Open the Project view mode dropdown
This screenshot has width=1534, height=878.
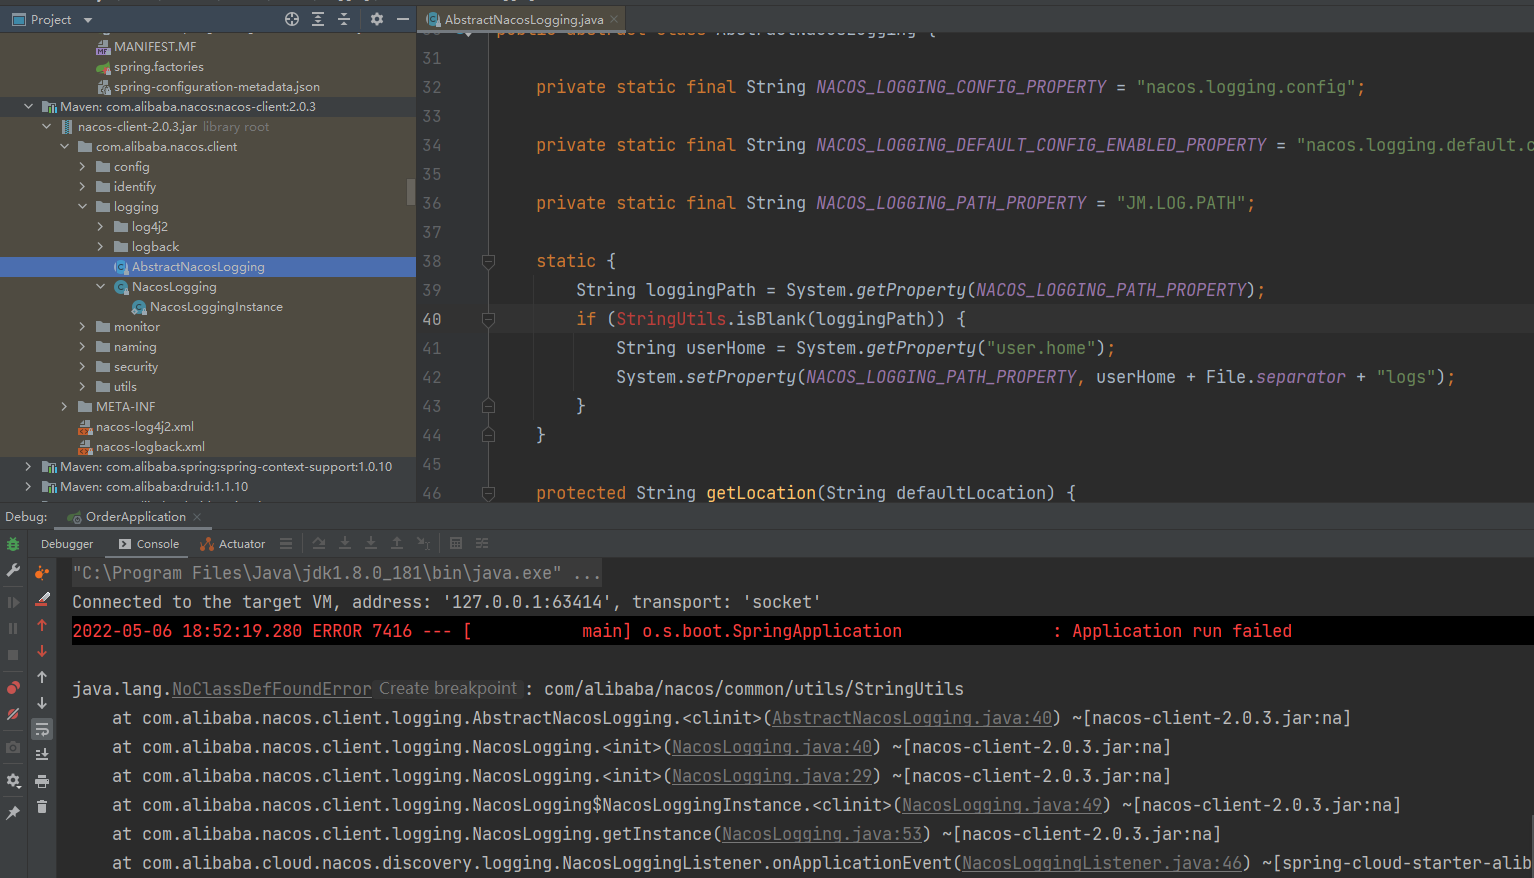87,18
